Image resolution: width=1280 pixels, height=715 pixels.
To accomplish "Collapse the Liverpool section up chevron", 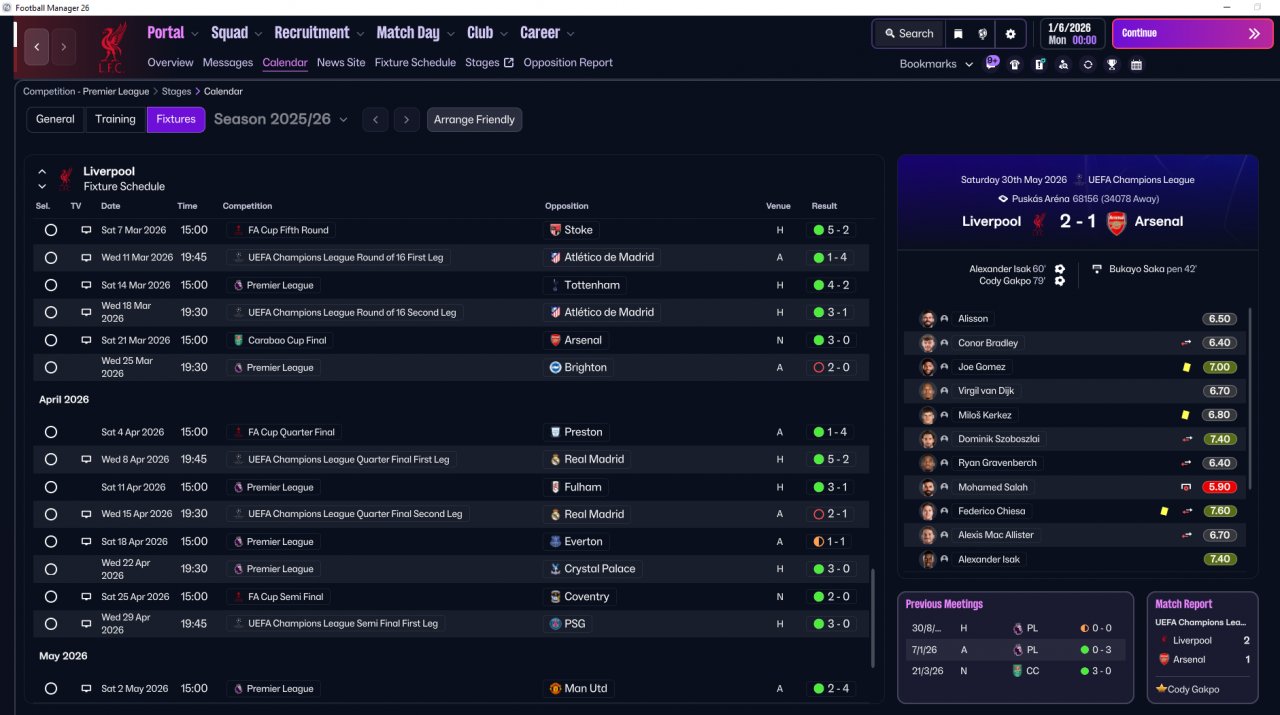I will [x=42, y=172].
